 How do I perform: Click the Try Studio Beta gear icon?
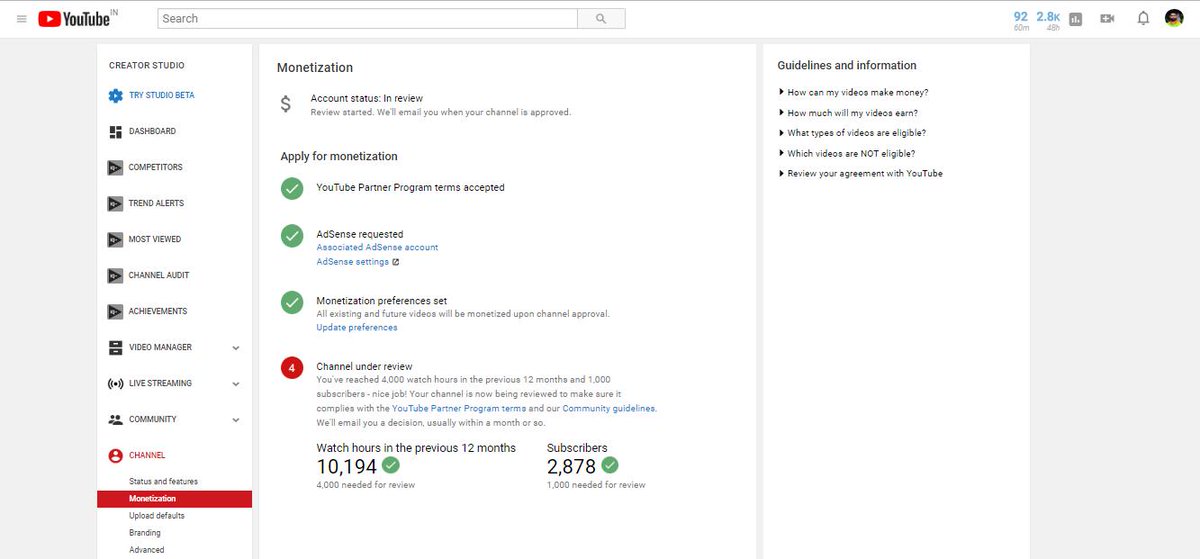click(x=116, y=96)
